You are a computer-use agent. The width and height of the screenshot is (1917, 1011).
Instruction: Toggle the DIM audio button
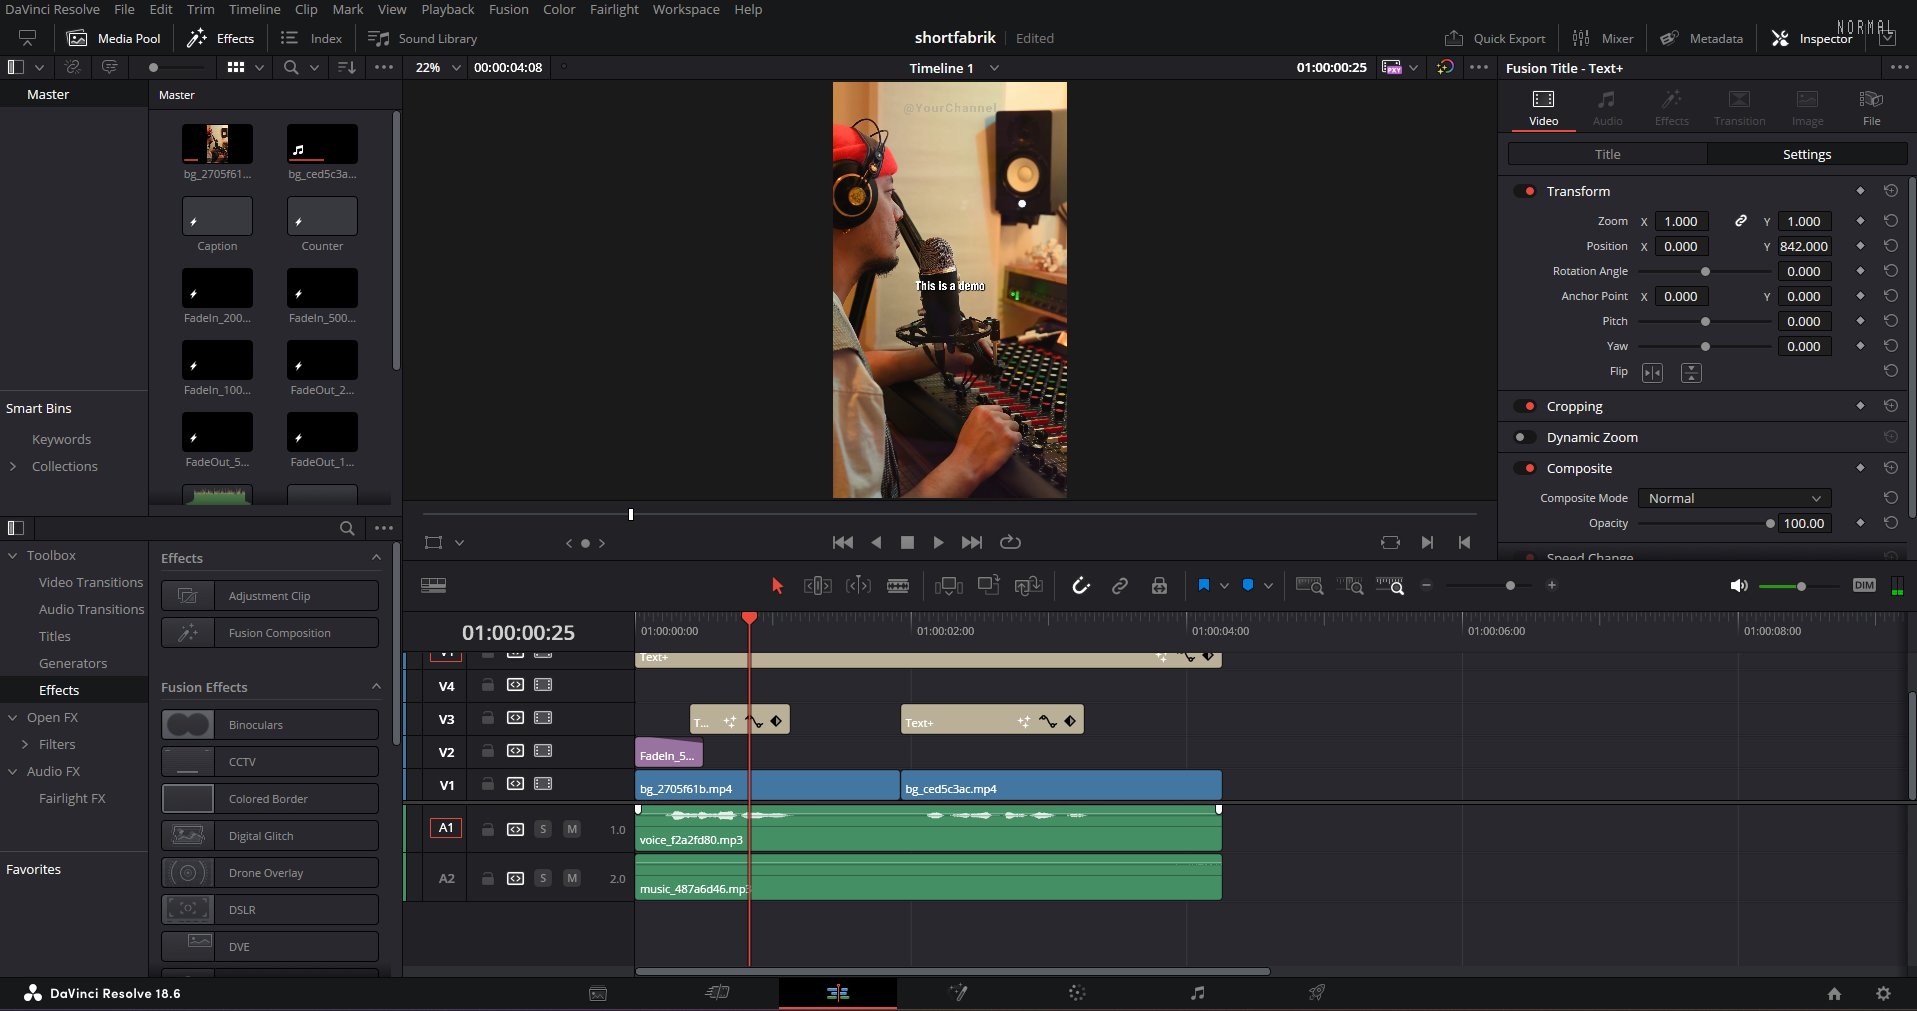tap(1864, 586)
